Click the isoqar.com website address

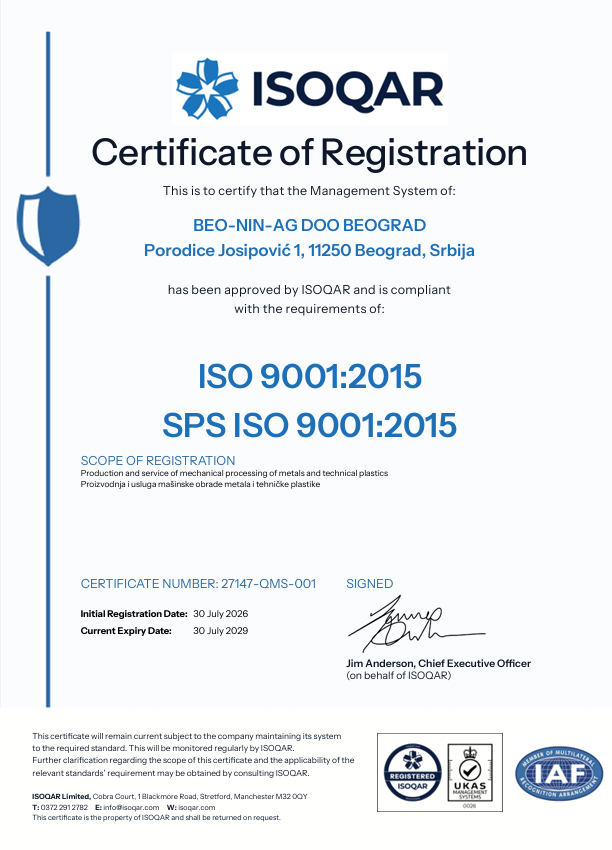[x=197, y=807]
